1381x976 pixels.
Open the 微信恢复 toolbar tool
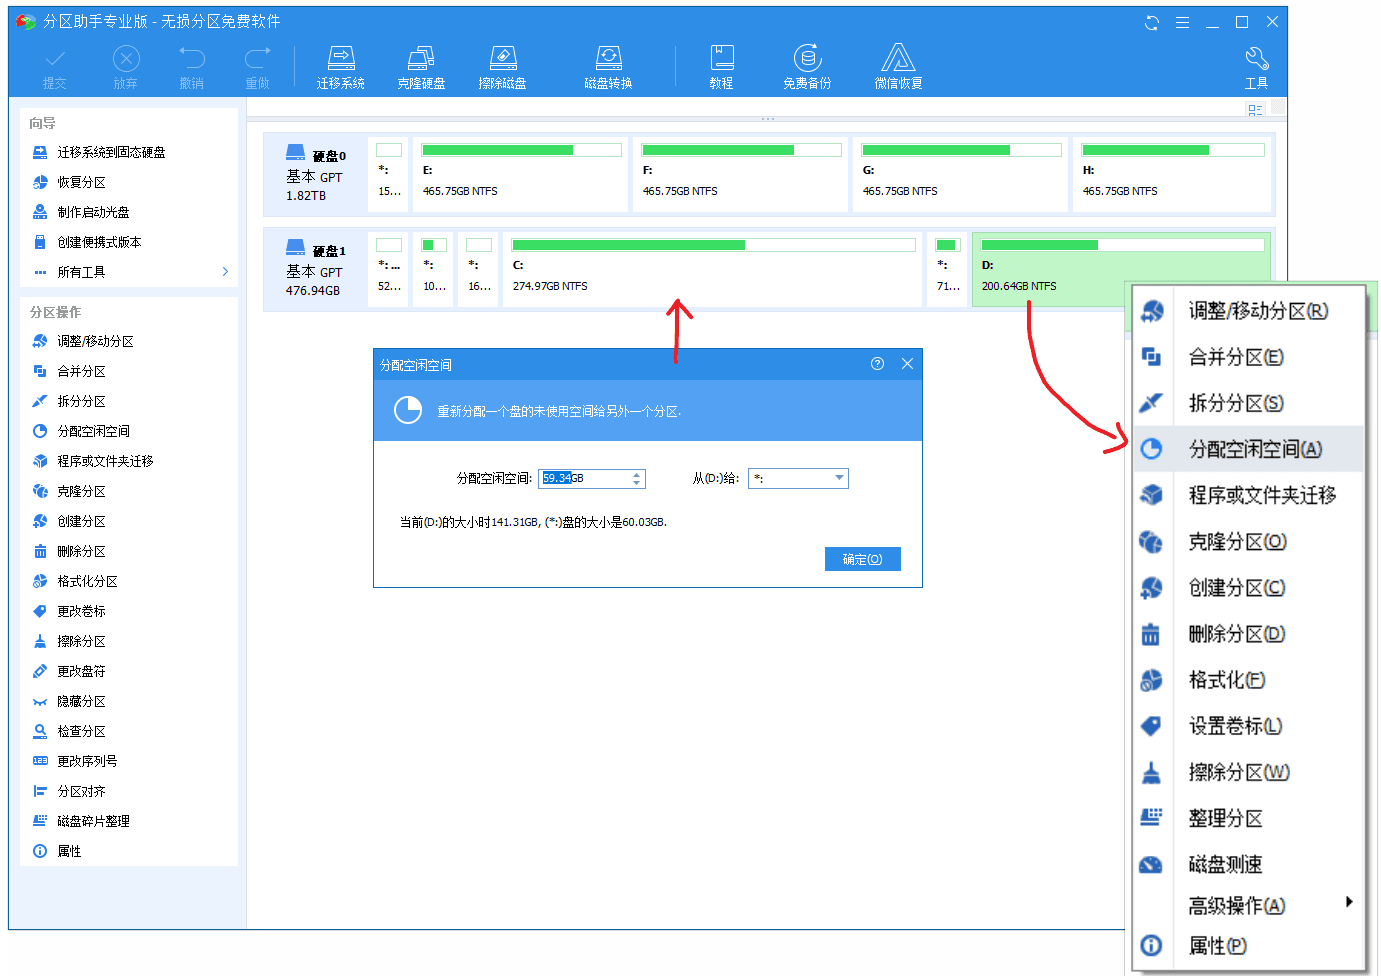click(x=898, y=67)
